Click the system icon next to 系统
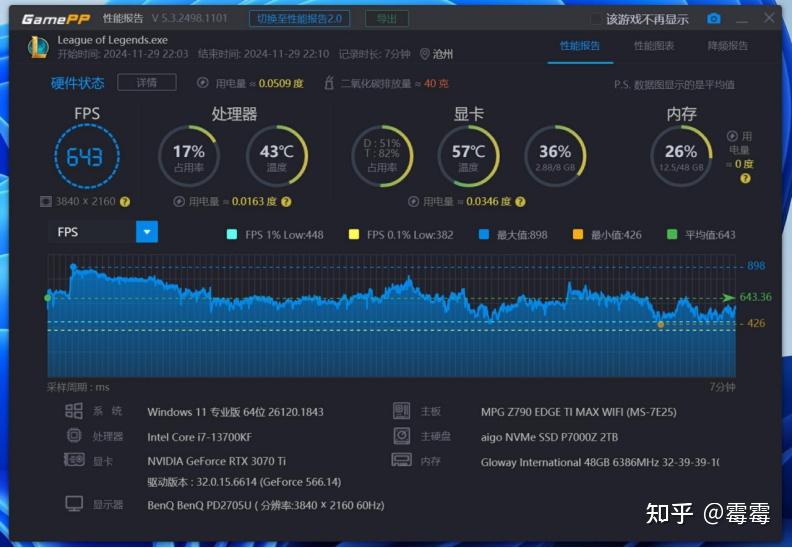The image size is (792, 548). 74,411
